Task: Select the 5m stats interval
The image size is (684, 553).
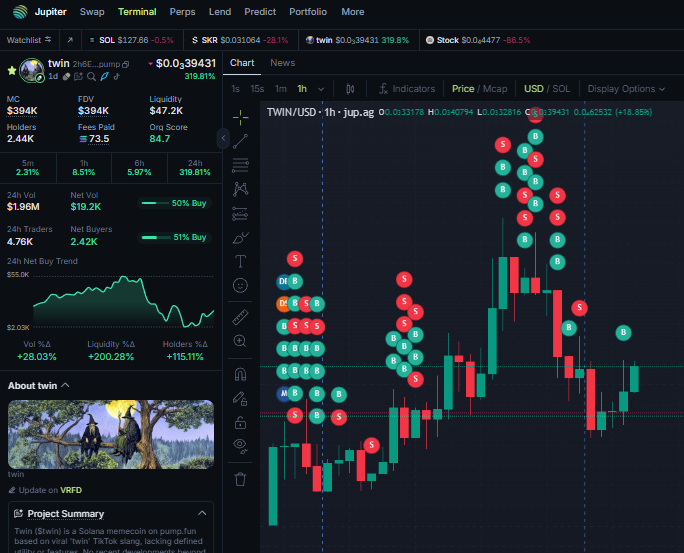Action: point(28,167)
